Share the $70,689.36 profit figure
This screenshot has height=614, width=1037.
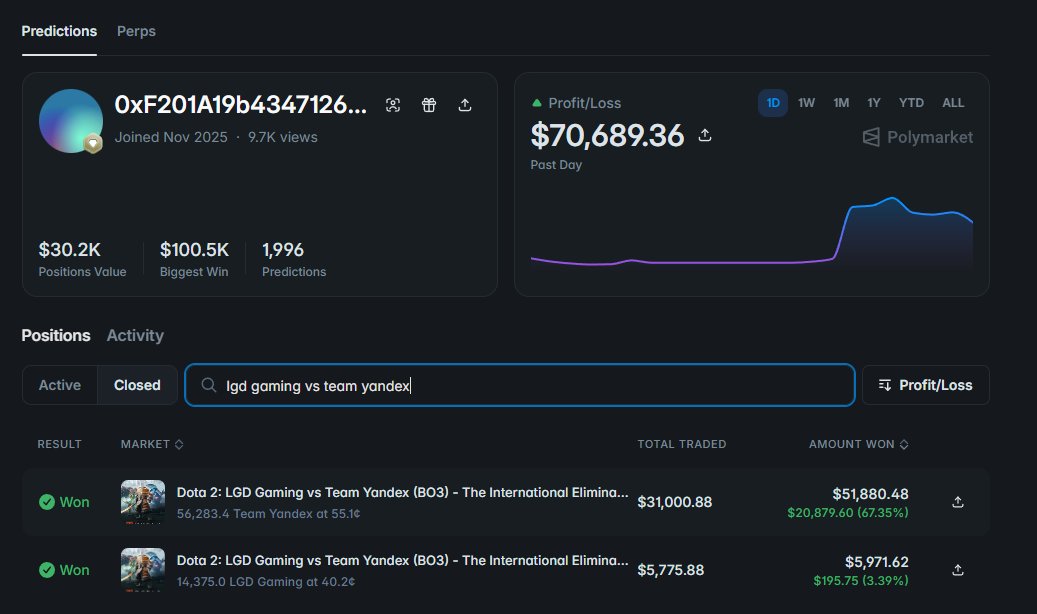(705, 135)
